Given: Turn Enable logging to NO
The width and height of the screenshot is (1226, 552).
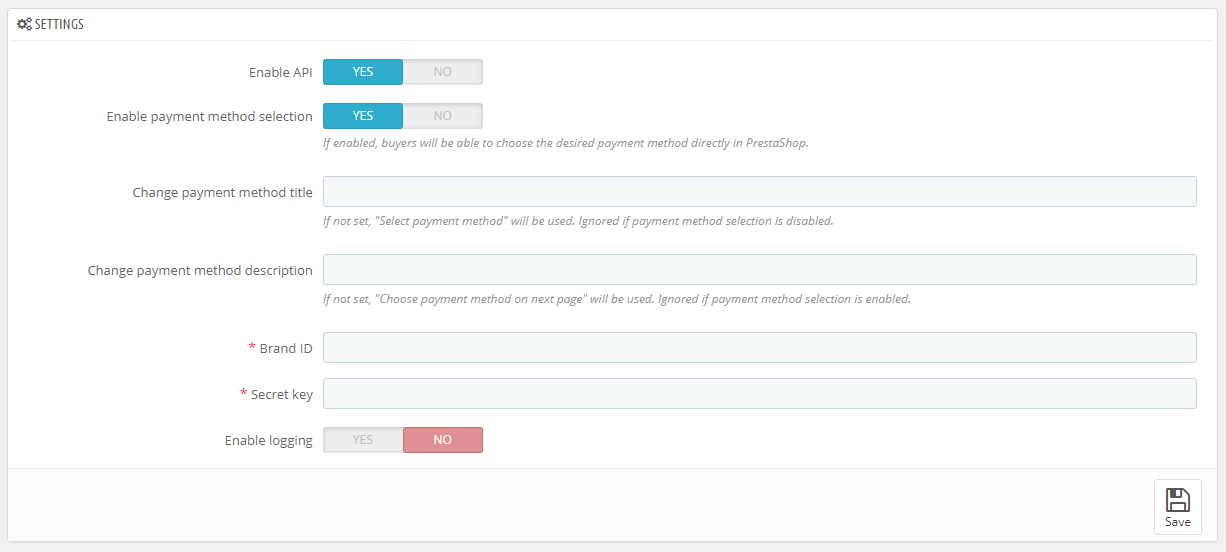Looking at the screenshot, I should pos(443,440).
